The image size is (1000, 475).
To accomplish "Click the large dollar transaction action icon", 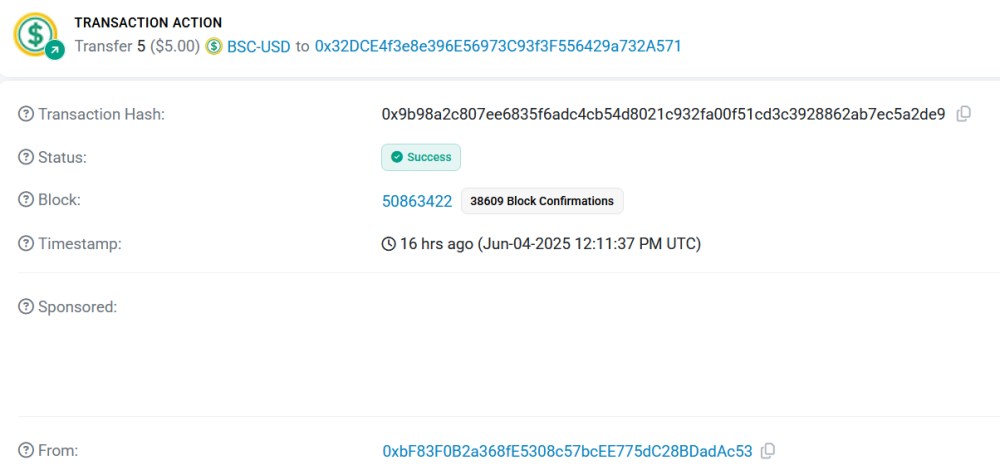I will tap(38, 35).
